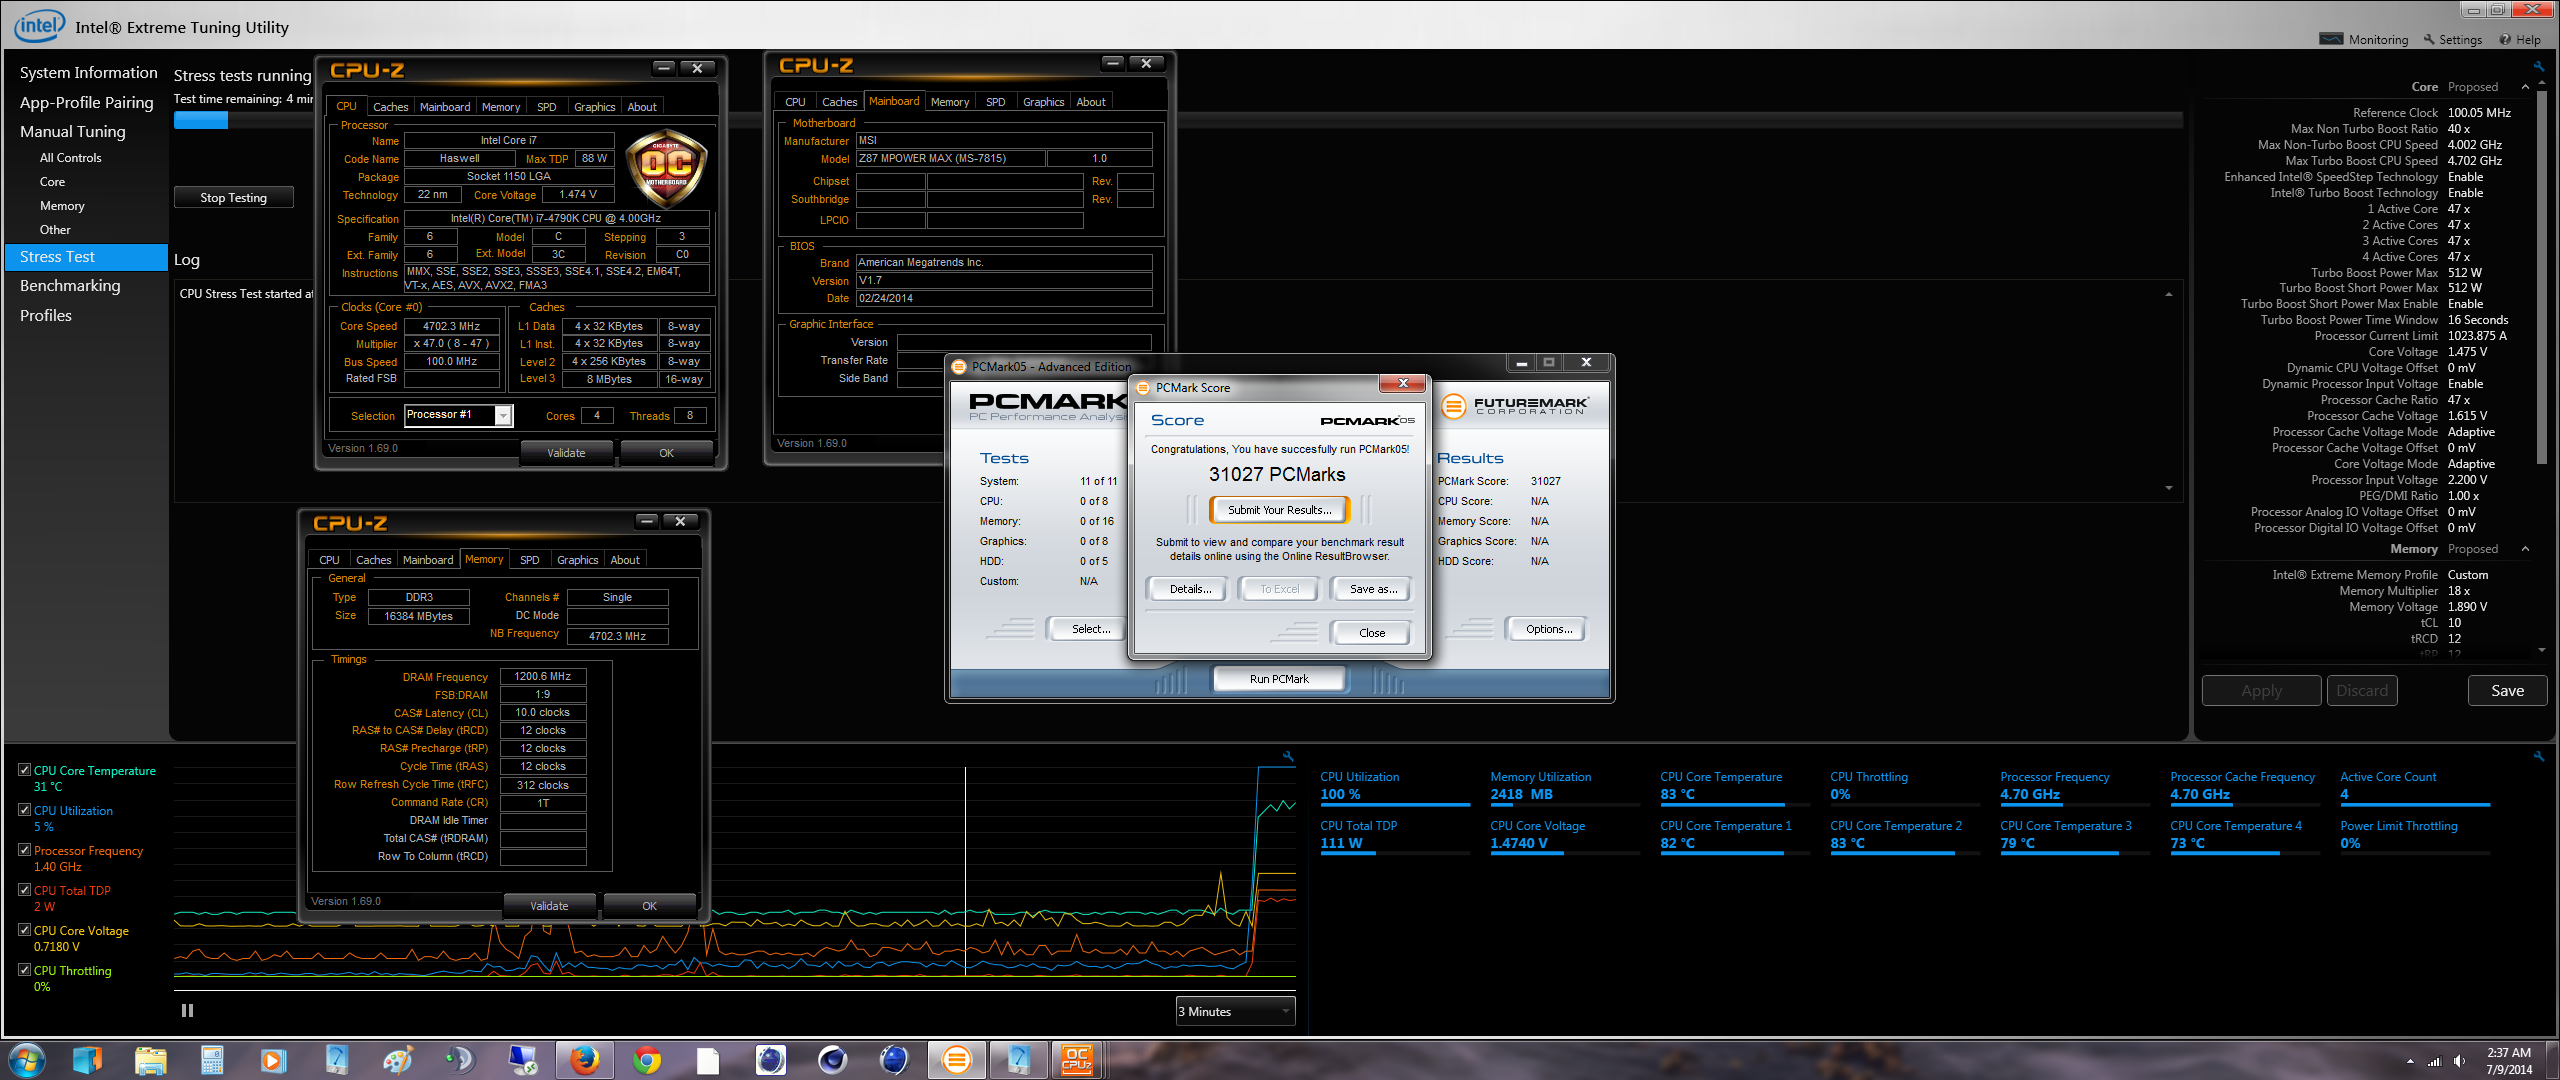2560x1080 pixels.
Task: Open the blank document taskbar icon
Action: [708, 1060]
